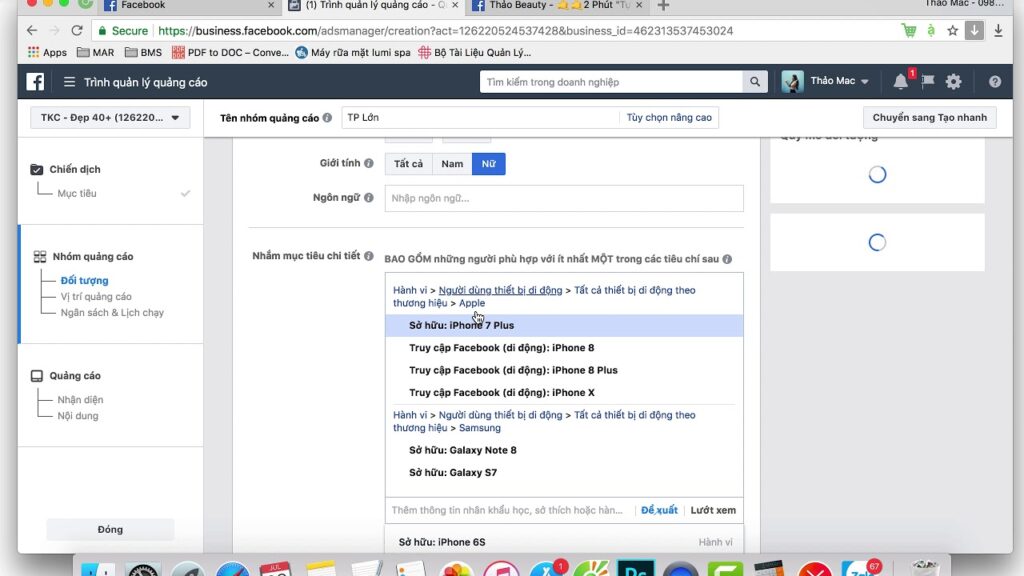1024x576 pixels.
Task: Switch to the Facebook browser tab
Action: tap(189, 6)
